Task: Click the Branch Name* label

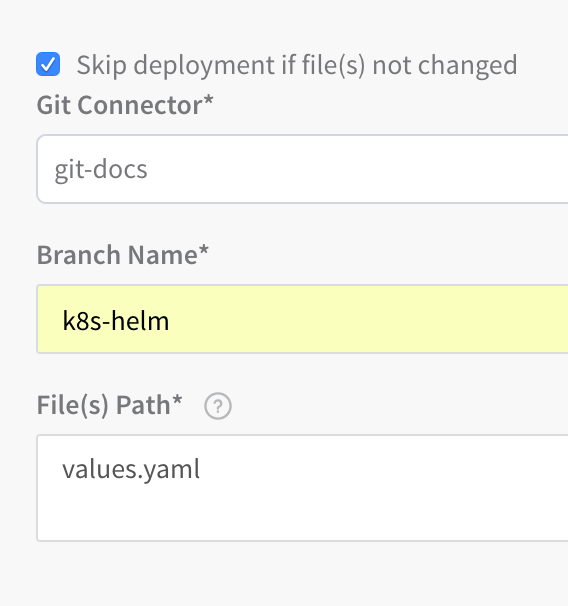Action: pyautogui.click(x=122, y=255)
